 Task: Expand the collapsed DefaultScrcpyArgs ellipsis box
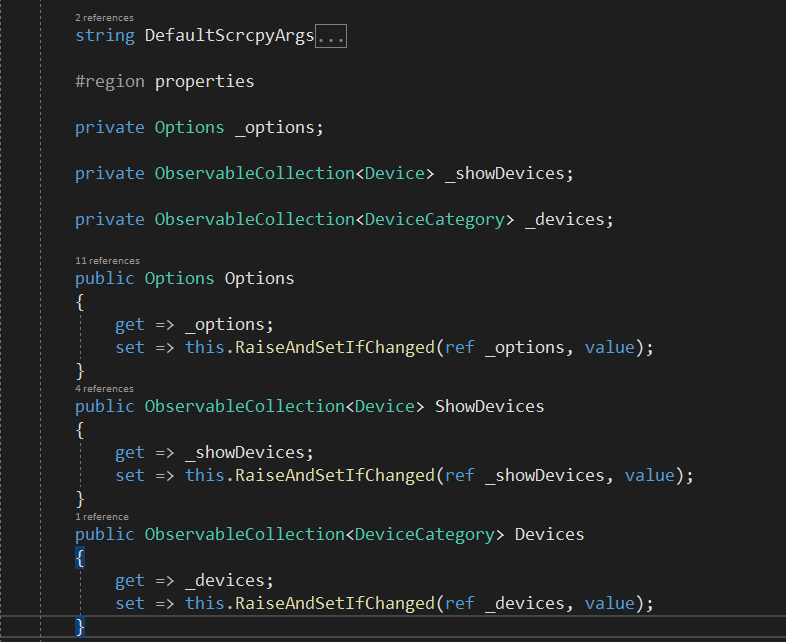[331, 36]
